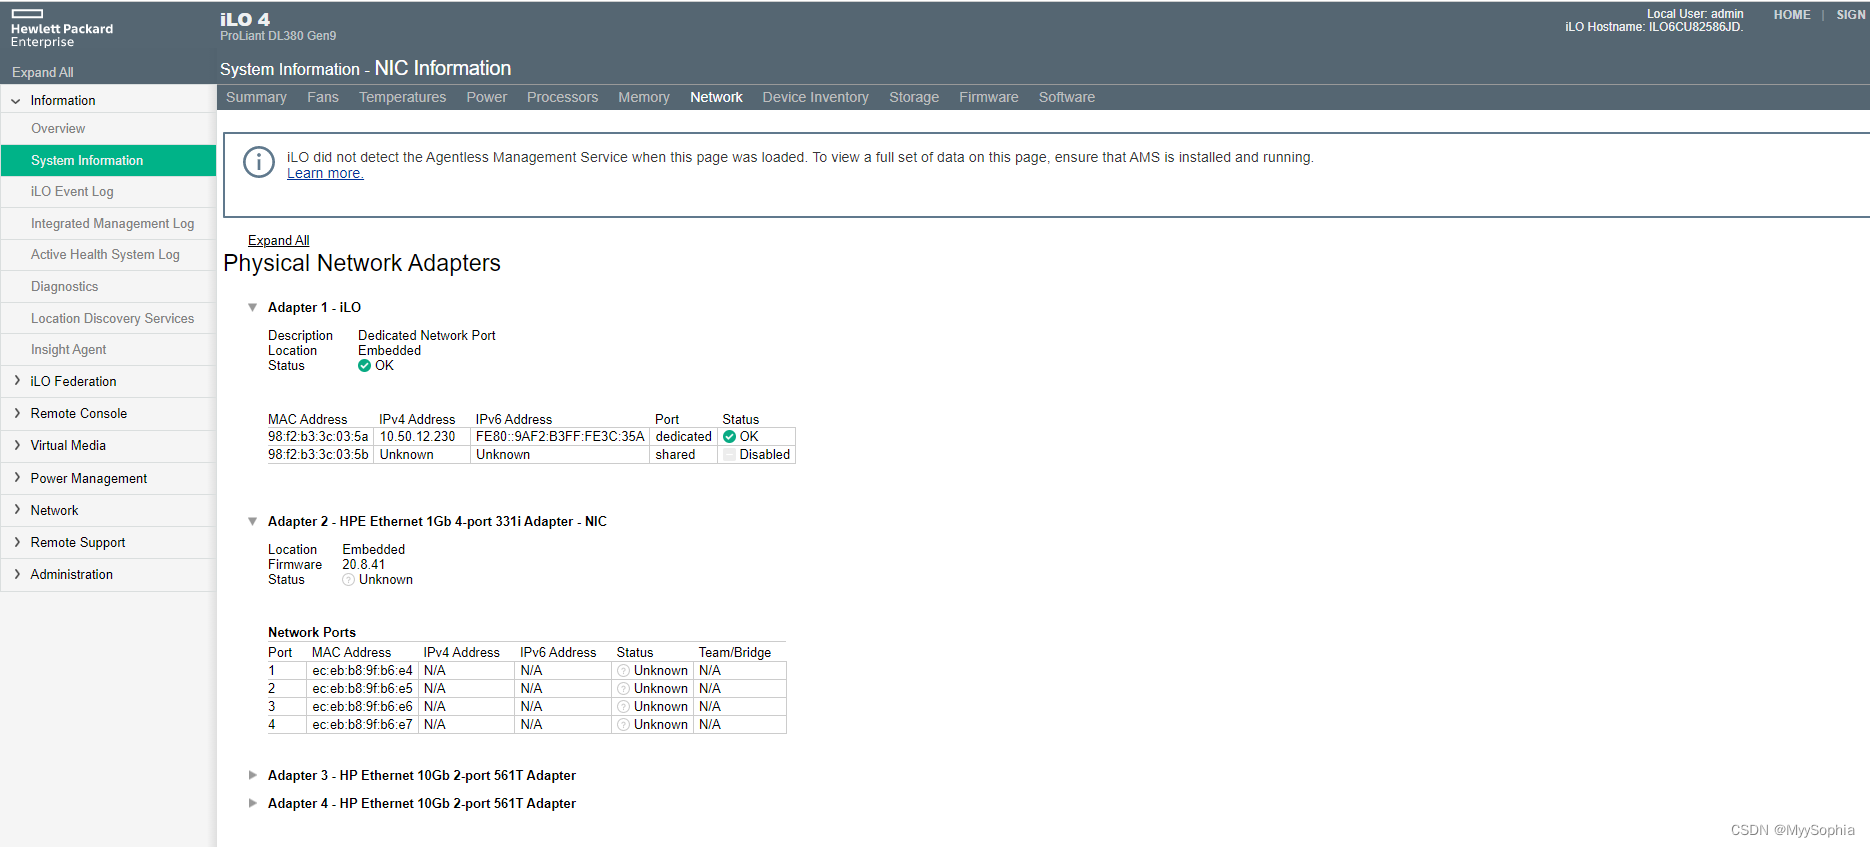
Task: Click Expand All in the sidebar header
Action: [x=43, y=73]
